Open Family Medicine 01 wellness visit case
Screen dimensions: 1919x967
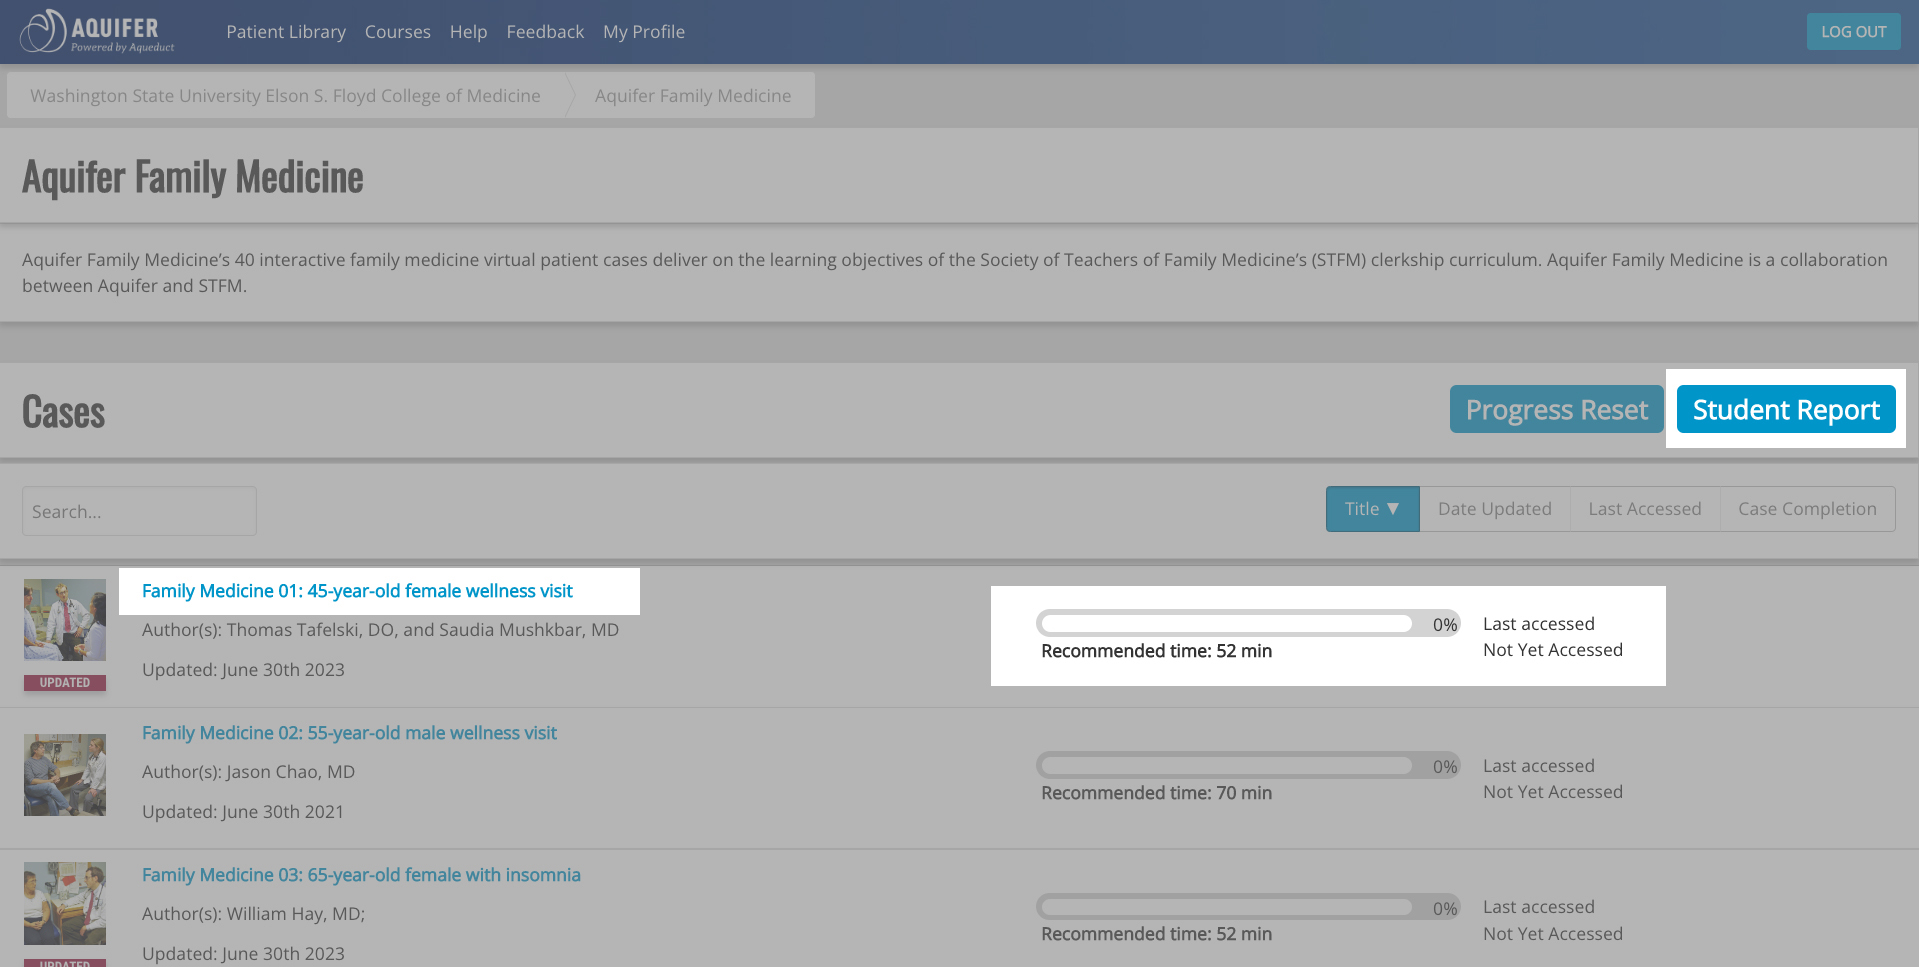tap(357, 591)
